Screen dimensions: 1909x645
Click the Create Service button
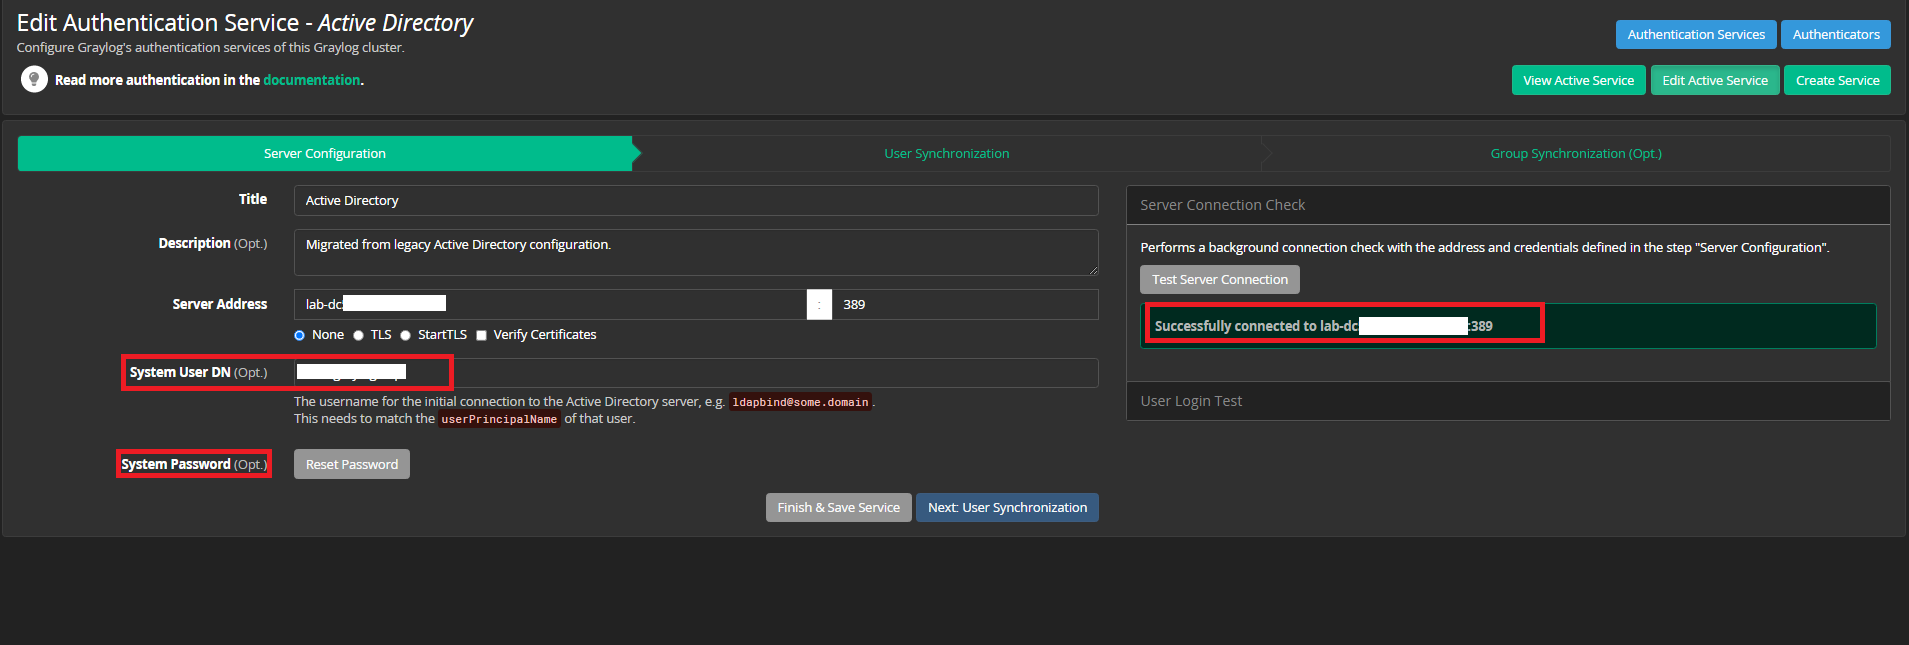coord(1837,80)
